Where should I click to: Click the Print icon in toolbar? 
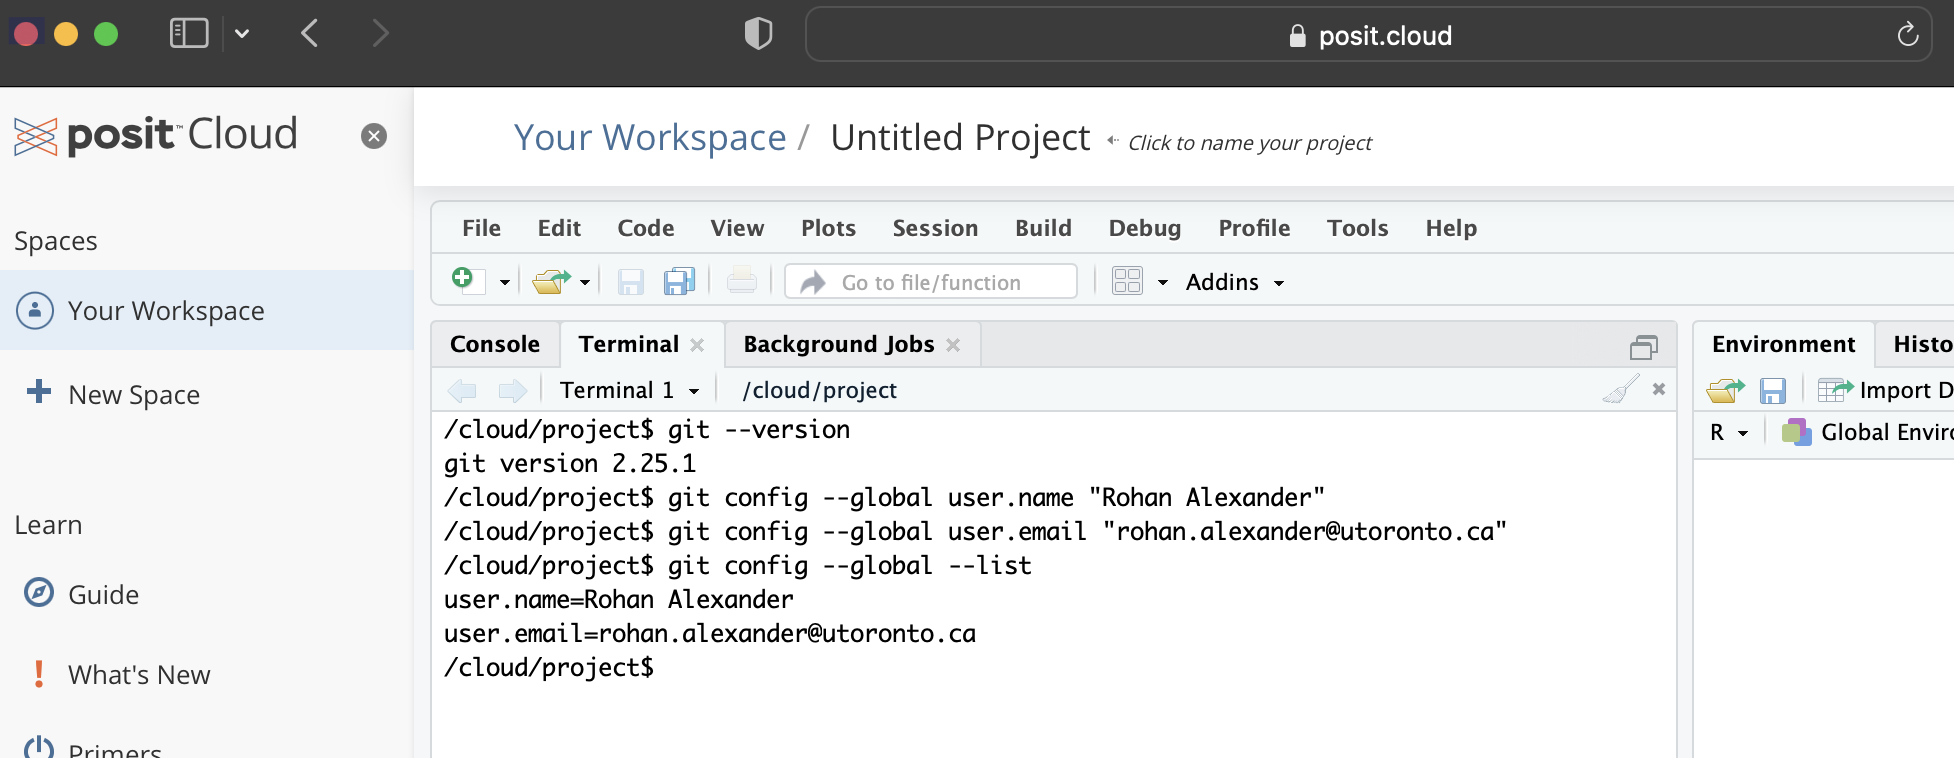pyautogui.click(x=741, y=282)
